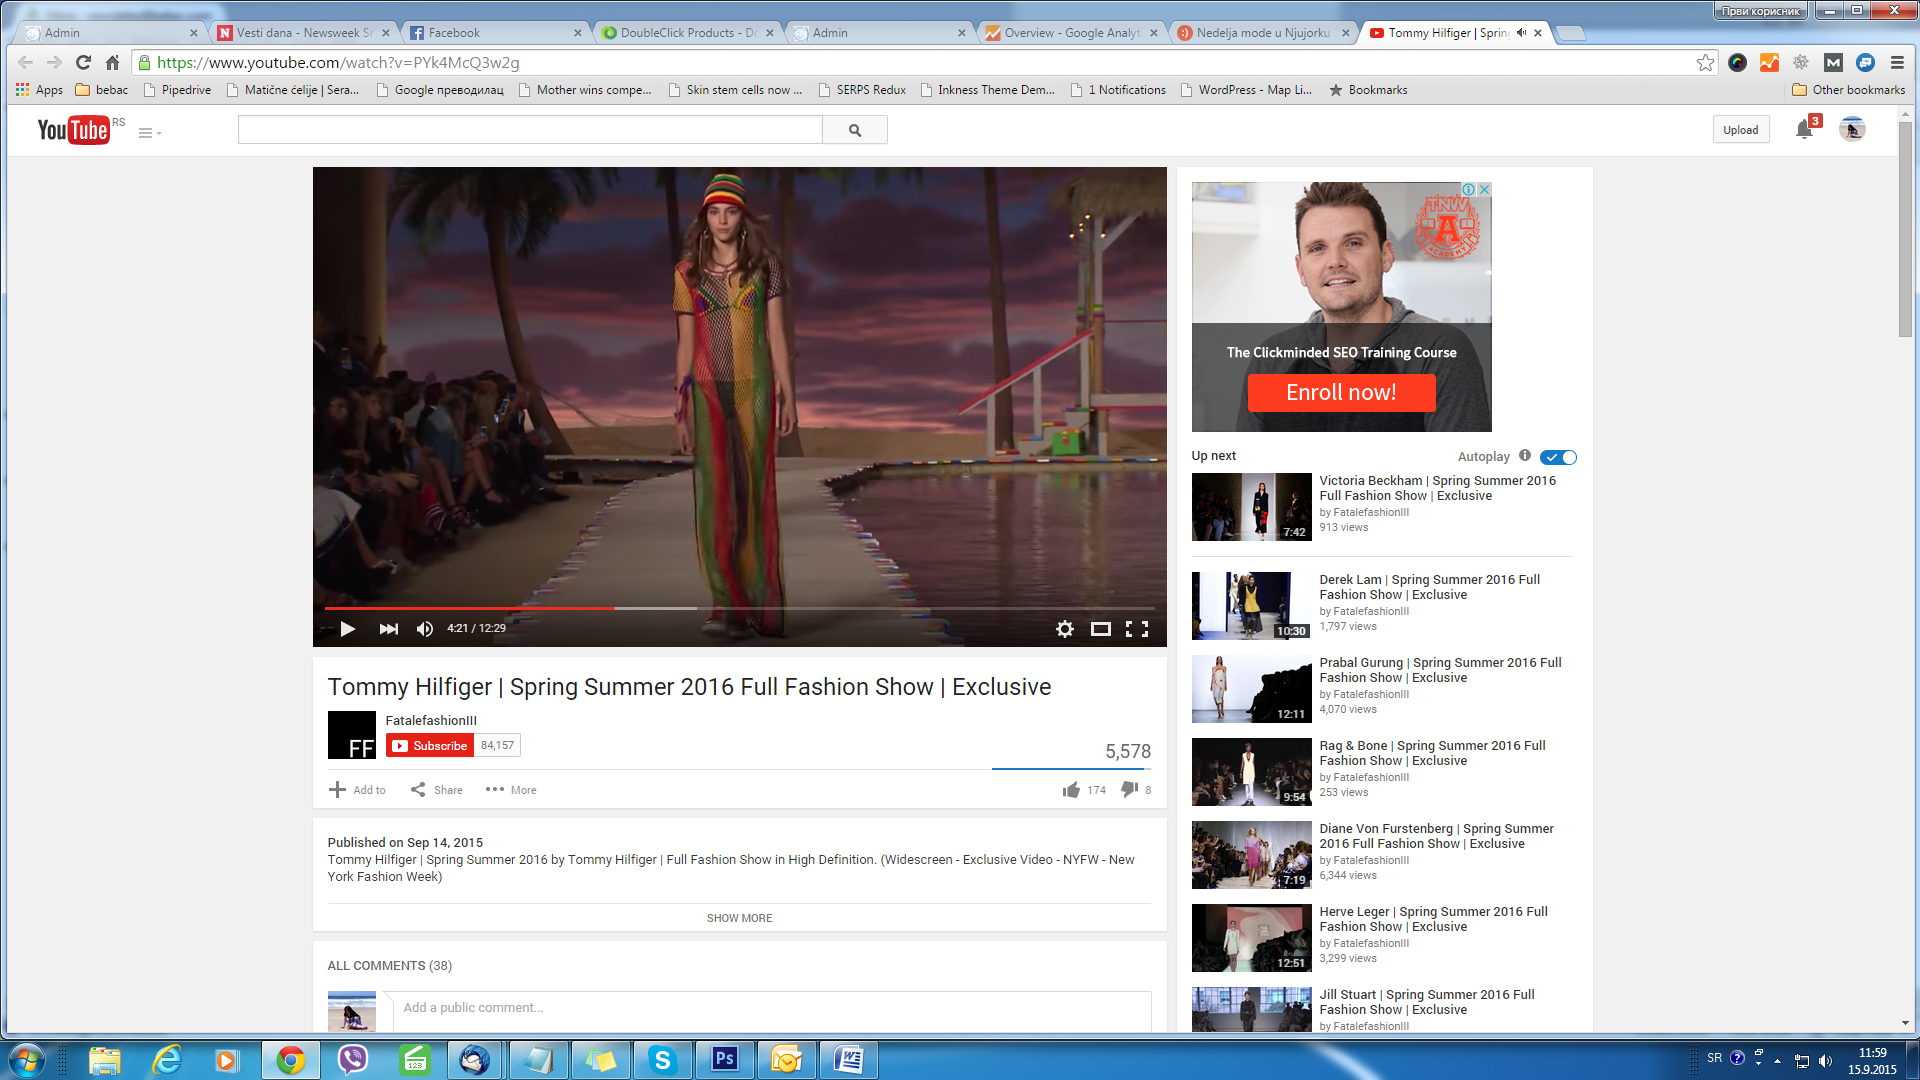Toggle the Autoplay switch off
1920x1080 pixels.
pyautogui.click(x=1558, y=457)
